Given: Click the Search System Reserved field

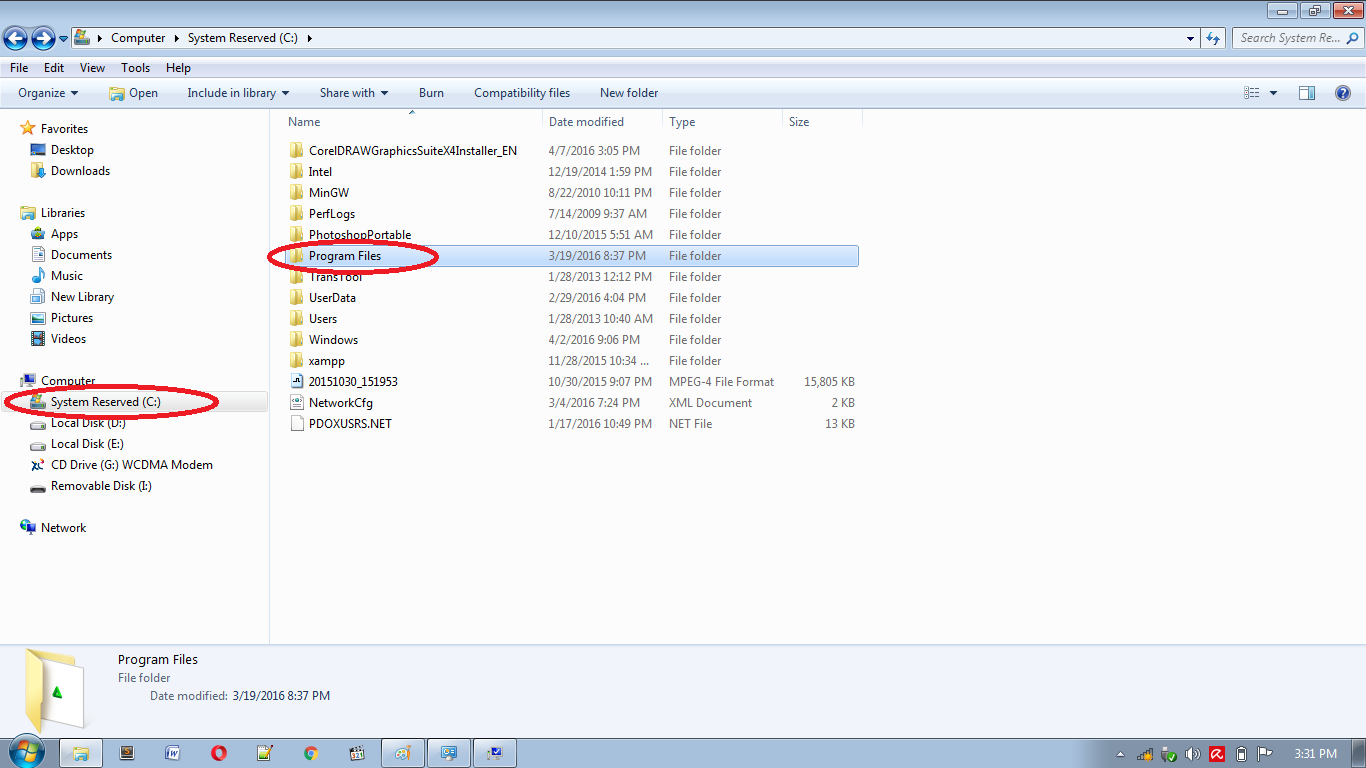Looking at the screenshot, I should [1296, 38].
